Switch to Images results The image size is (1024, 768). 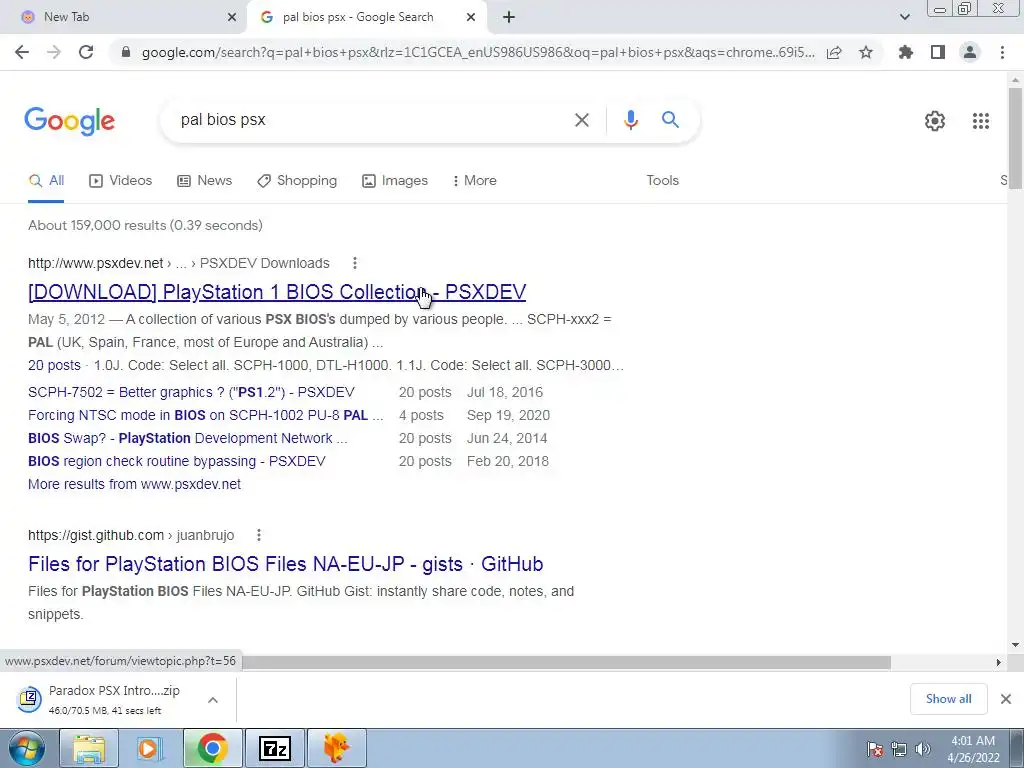pyautogui.click(x=395, y=181)
